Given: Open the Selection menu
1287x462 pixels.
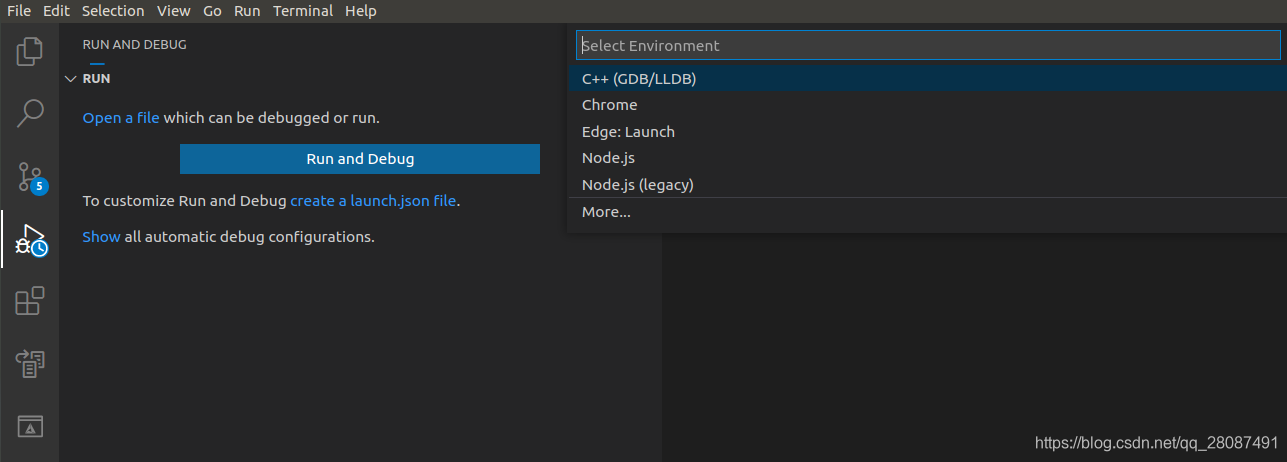Looking at the screenshot, I should pyautogui.click(x=113, y=11).
